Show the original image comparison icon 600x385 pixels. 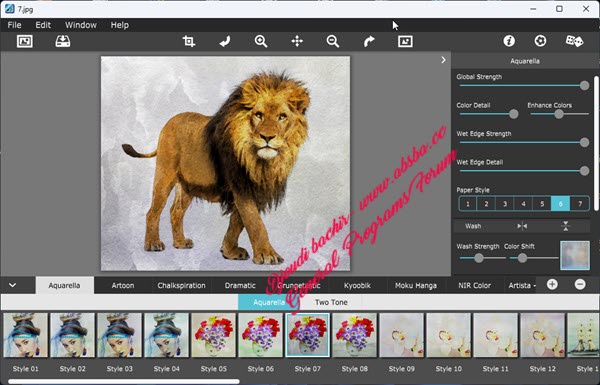pyautogui.click(x=405, y=41)
